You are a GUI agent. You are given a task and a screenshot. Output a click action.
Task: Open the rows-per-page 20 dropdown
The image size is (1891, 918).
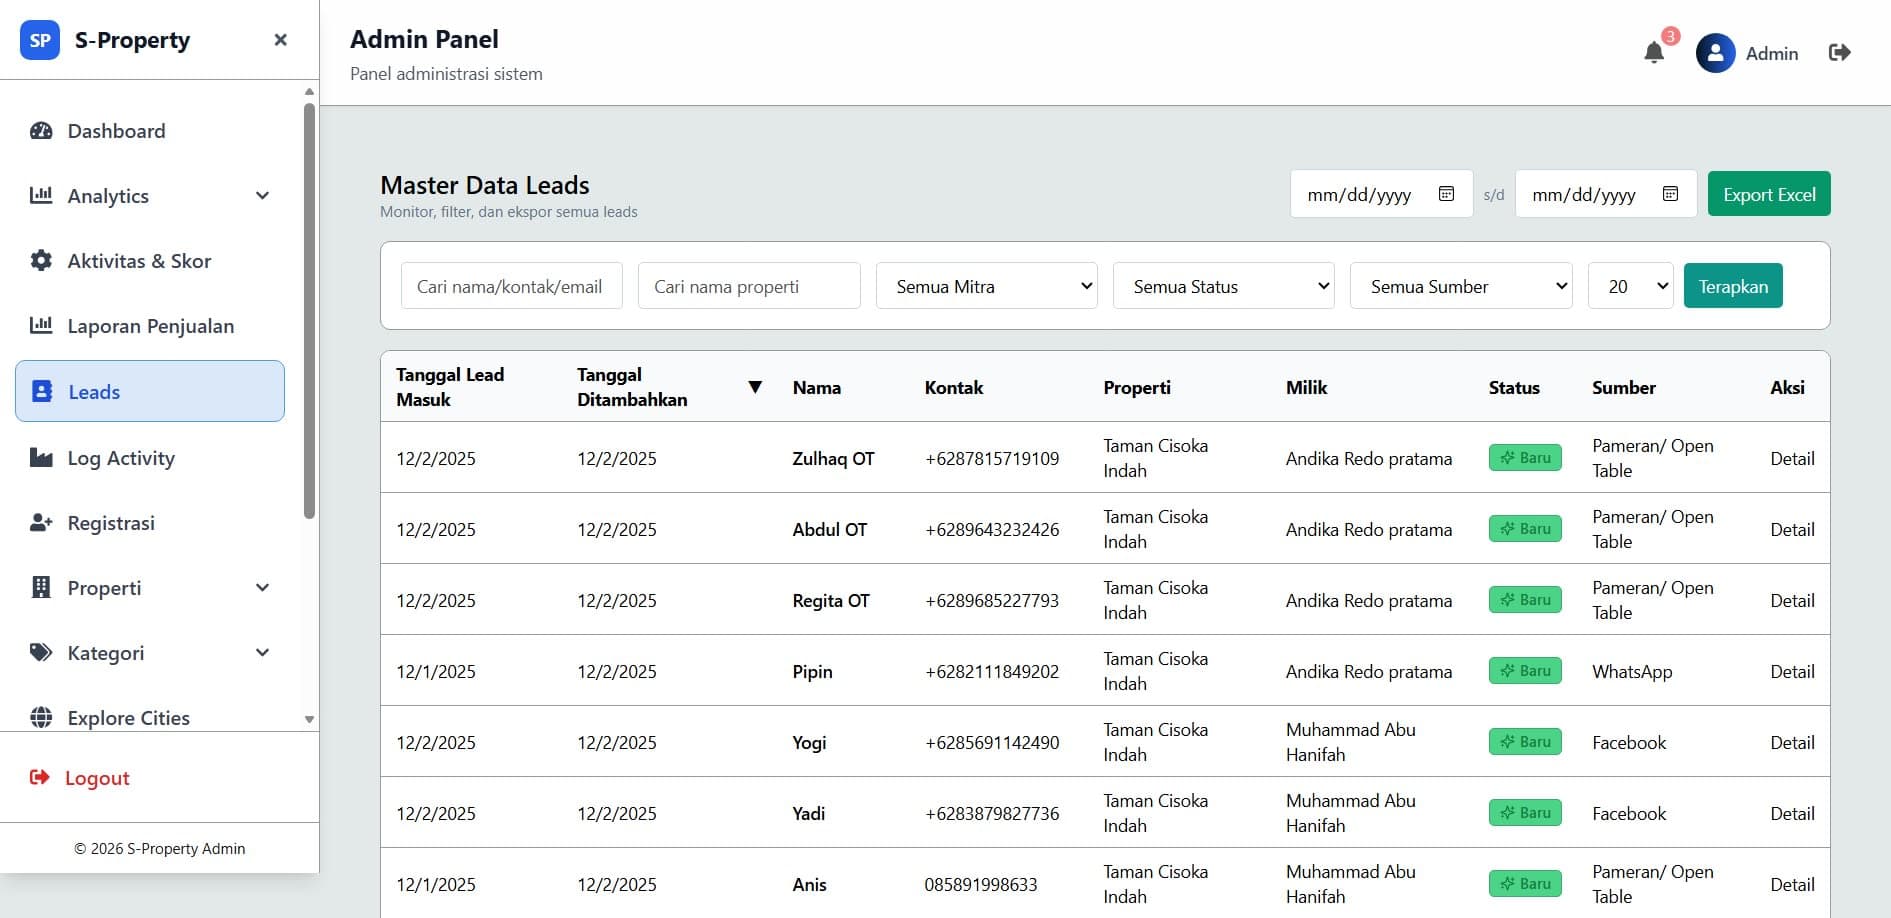click(x=1631, y=286)
